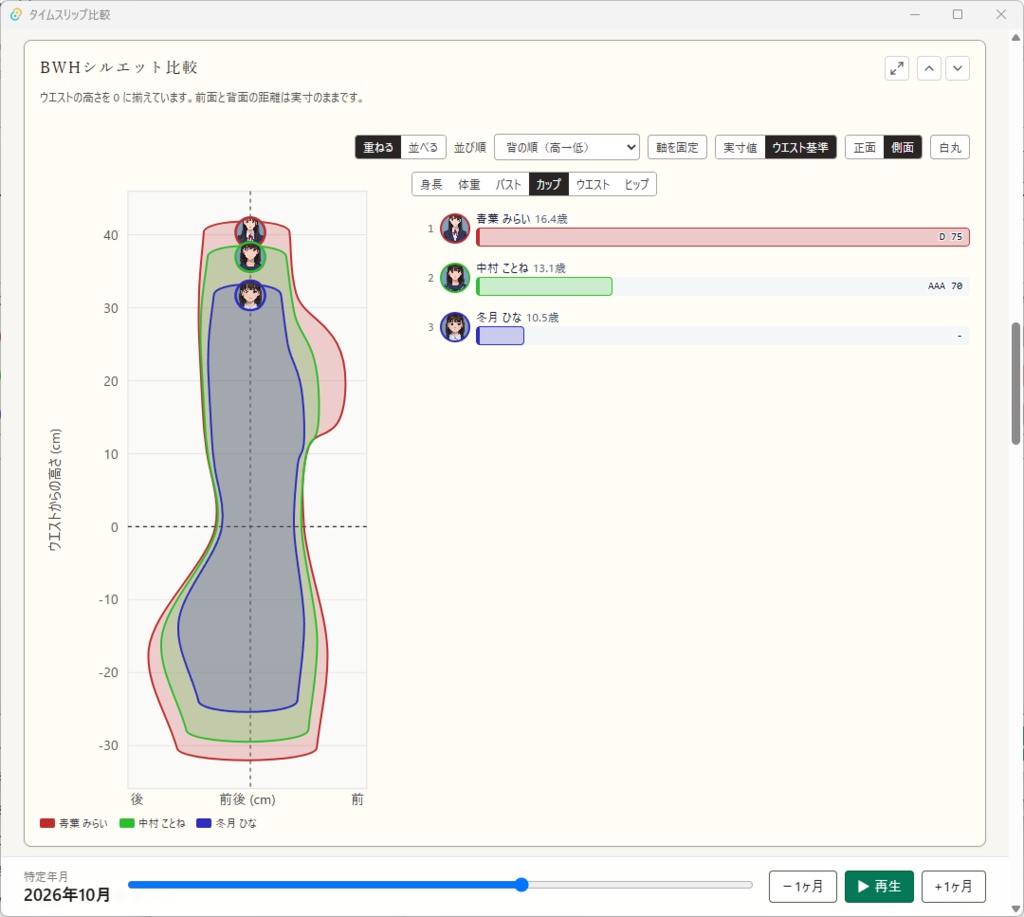The height and width of the screenshot is (917, 1024).
Task: Switch to 実寸値 actual values
Action: tap(740, 147)
